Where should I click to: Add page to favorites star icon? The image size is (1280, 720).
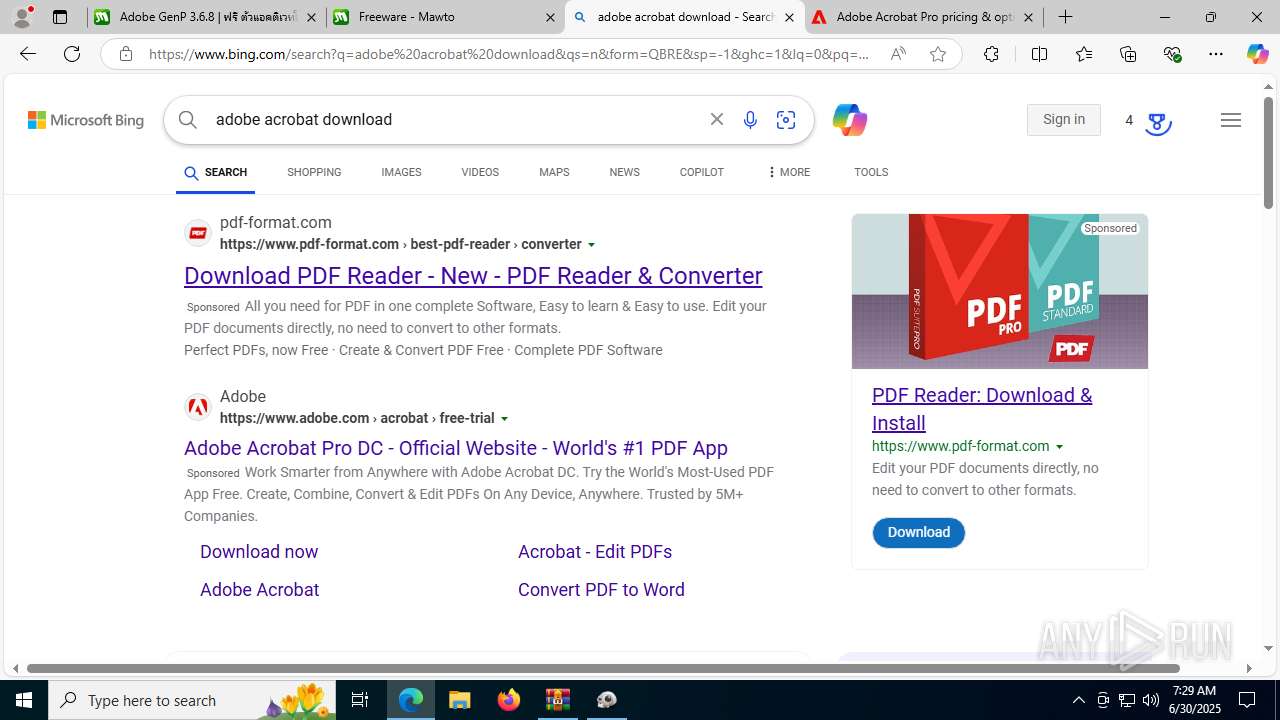tap(938, 54)
